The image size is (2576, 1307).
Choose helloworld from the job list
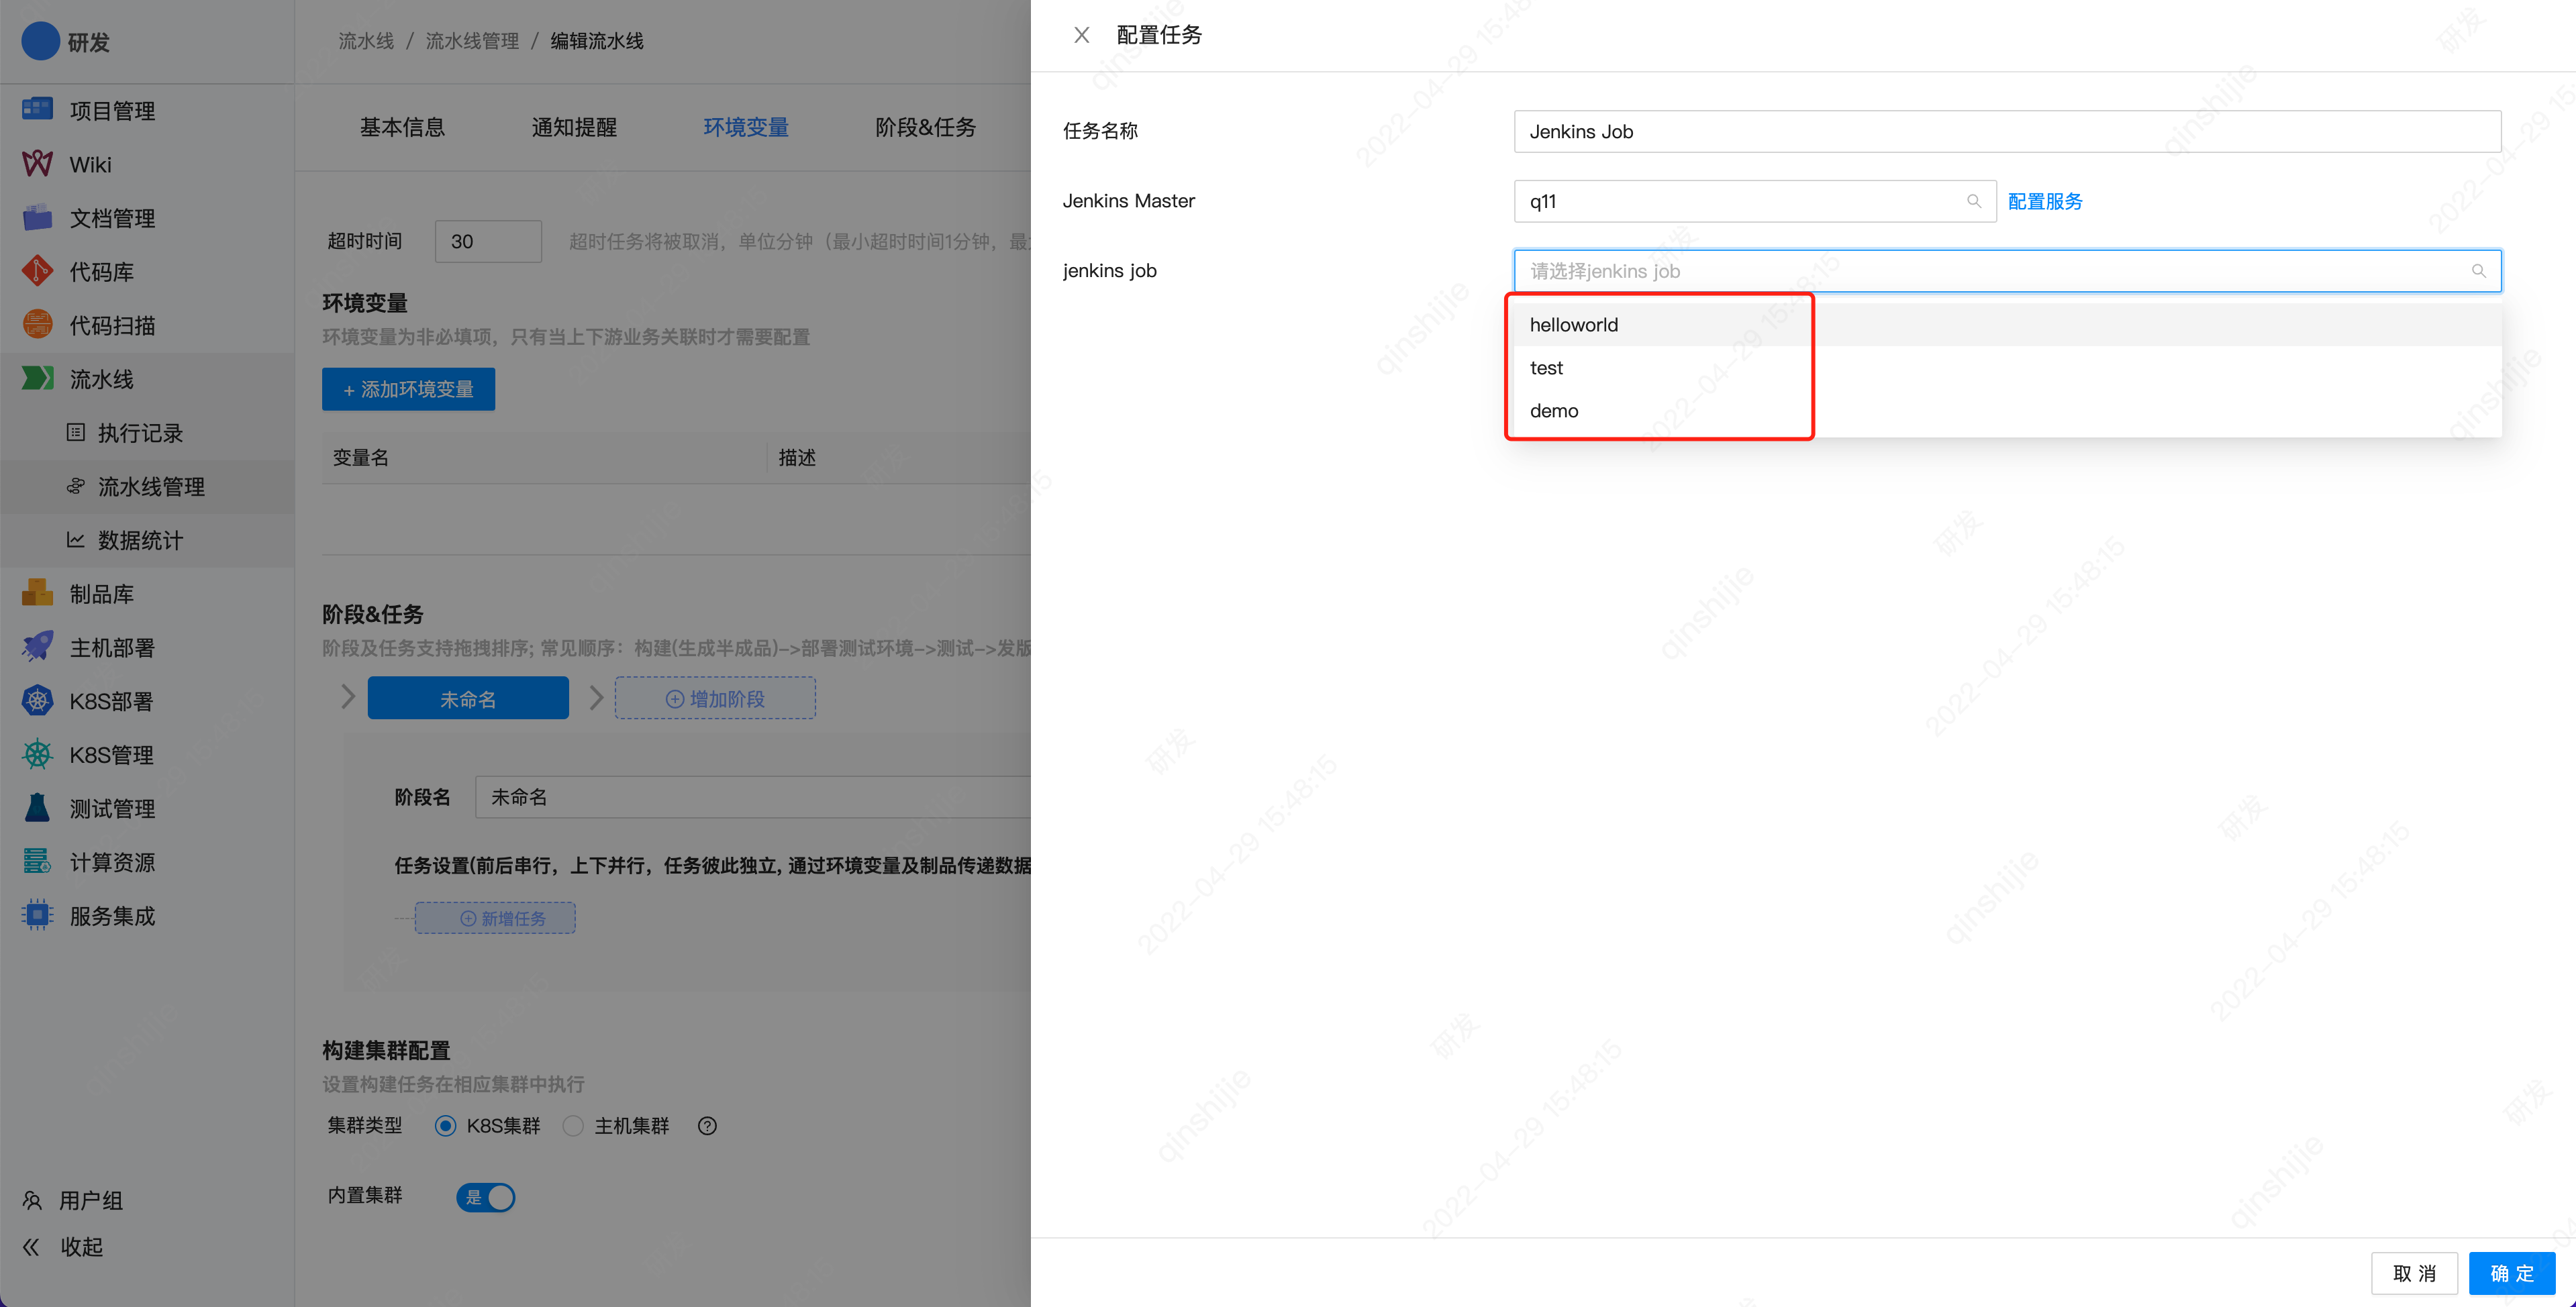[x=1574, y=324]
